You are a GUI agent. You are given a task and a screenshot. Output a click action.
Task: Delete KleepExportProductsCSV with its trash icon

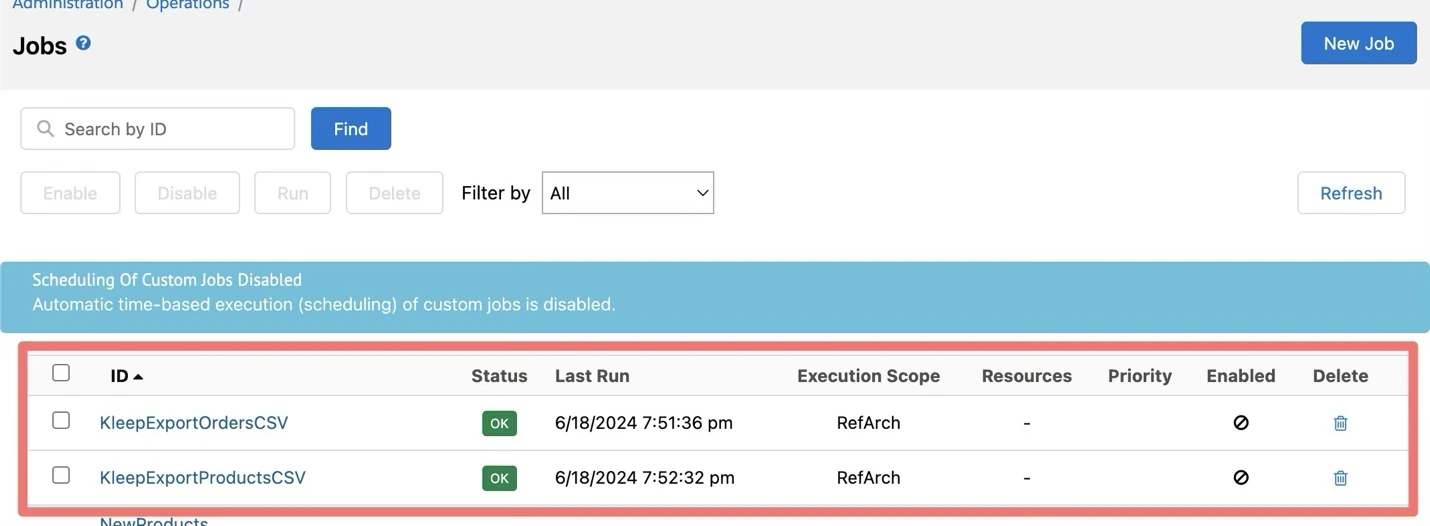click(1340, 478)
